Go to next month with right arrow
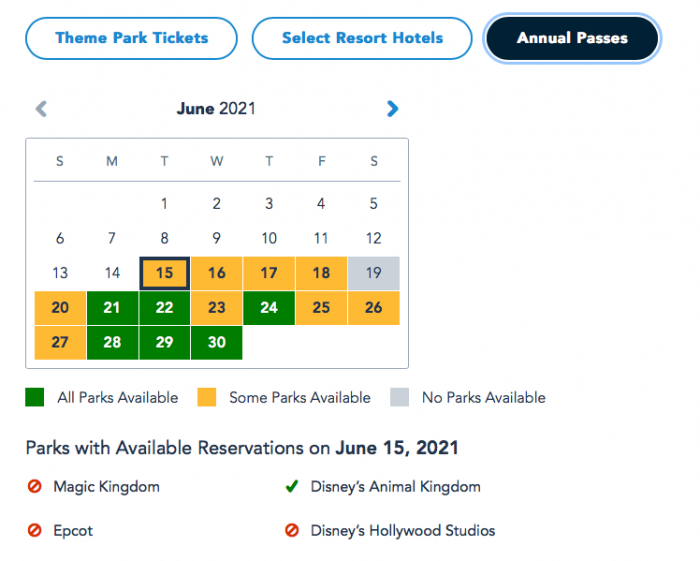 [x=392, y=109]
